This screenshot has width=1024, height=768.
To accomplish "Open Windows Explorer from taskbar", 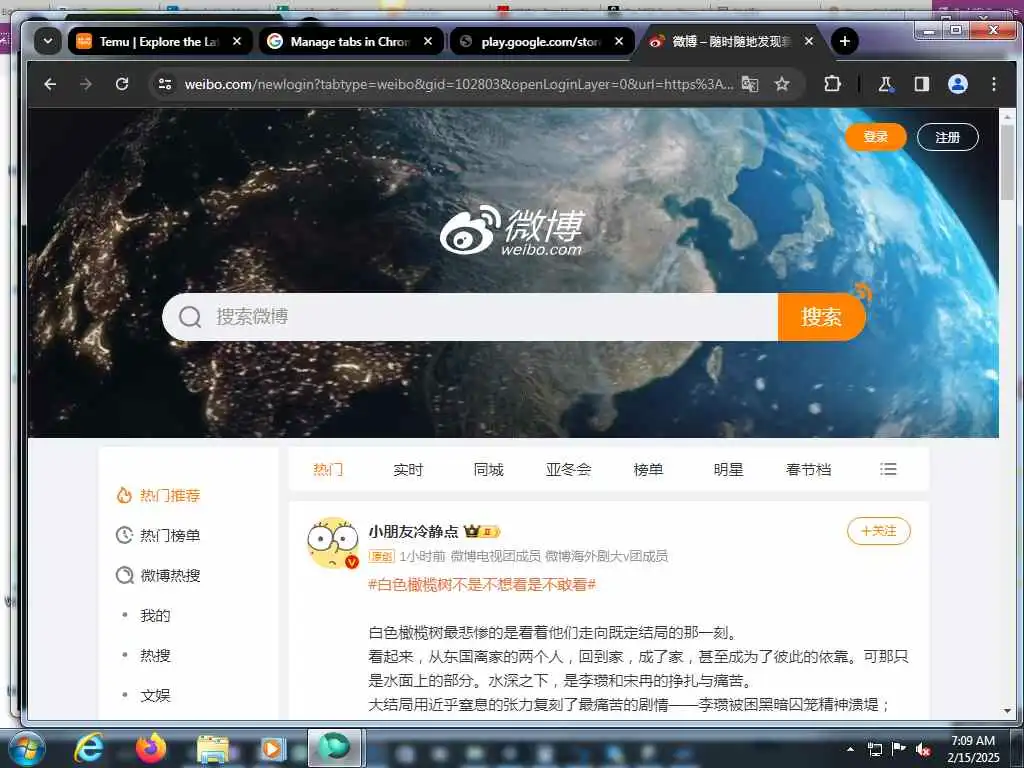I will pyautogui.click(x=212, y=748).
